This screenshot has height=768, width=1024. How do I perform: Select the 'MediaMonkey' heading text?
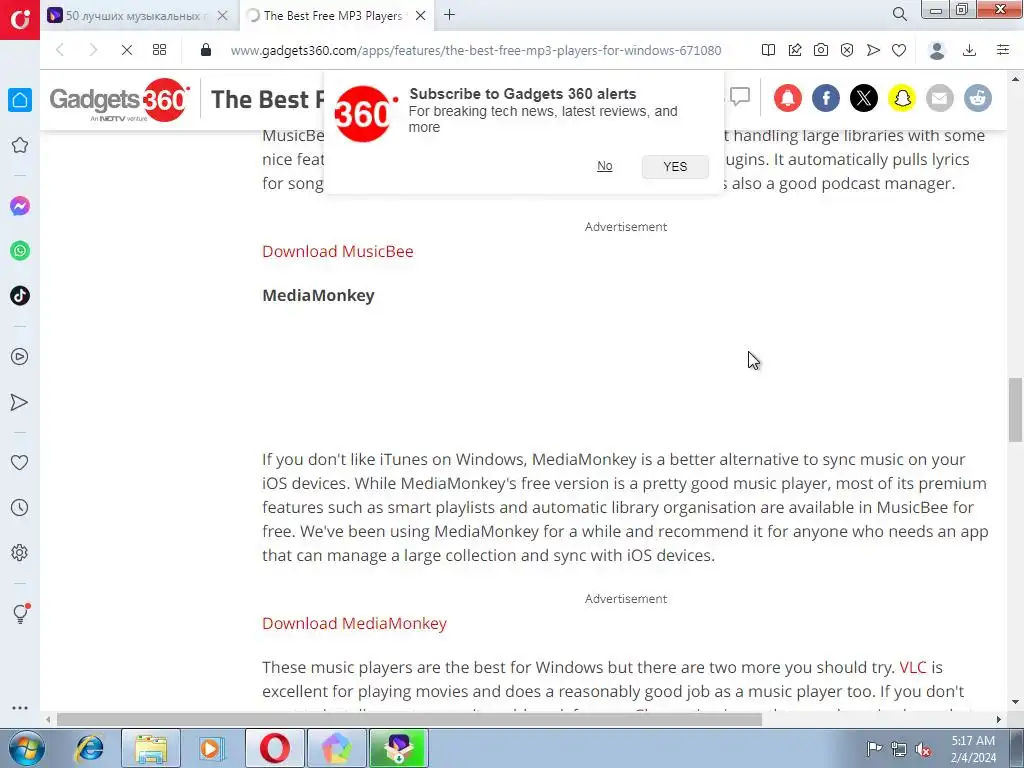(x=318, y=296)
